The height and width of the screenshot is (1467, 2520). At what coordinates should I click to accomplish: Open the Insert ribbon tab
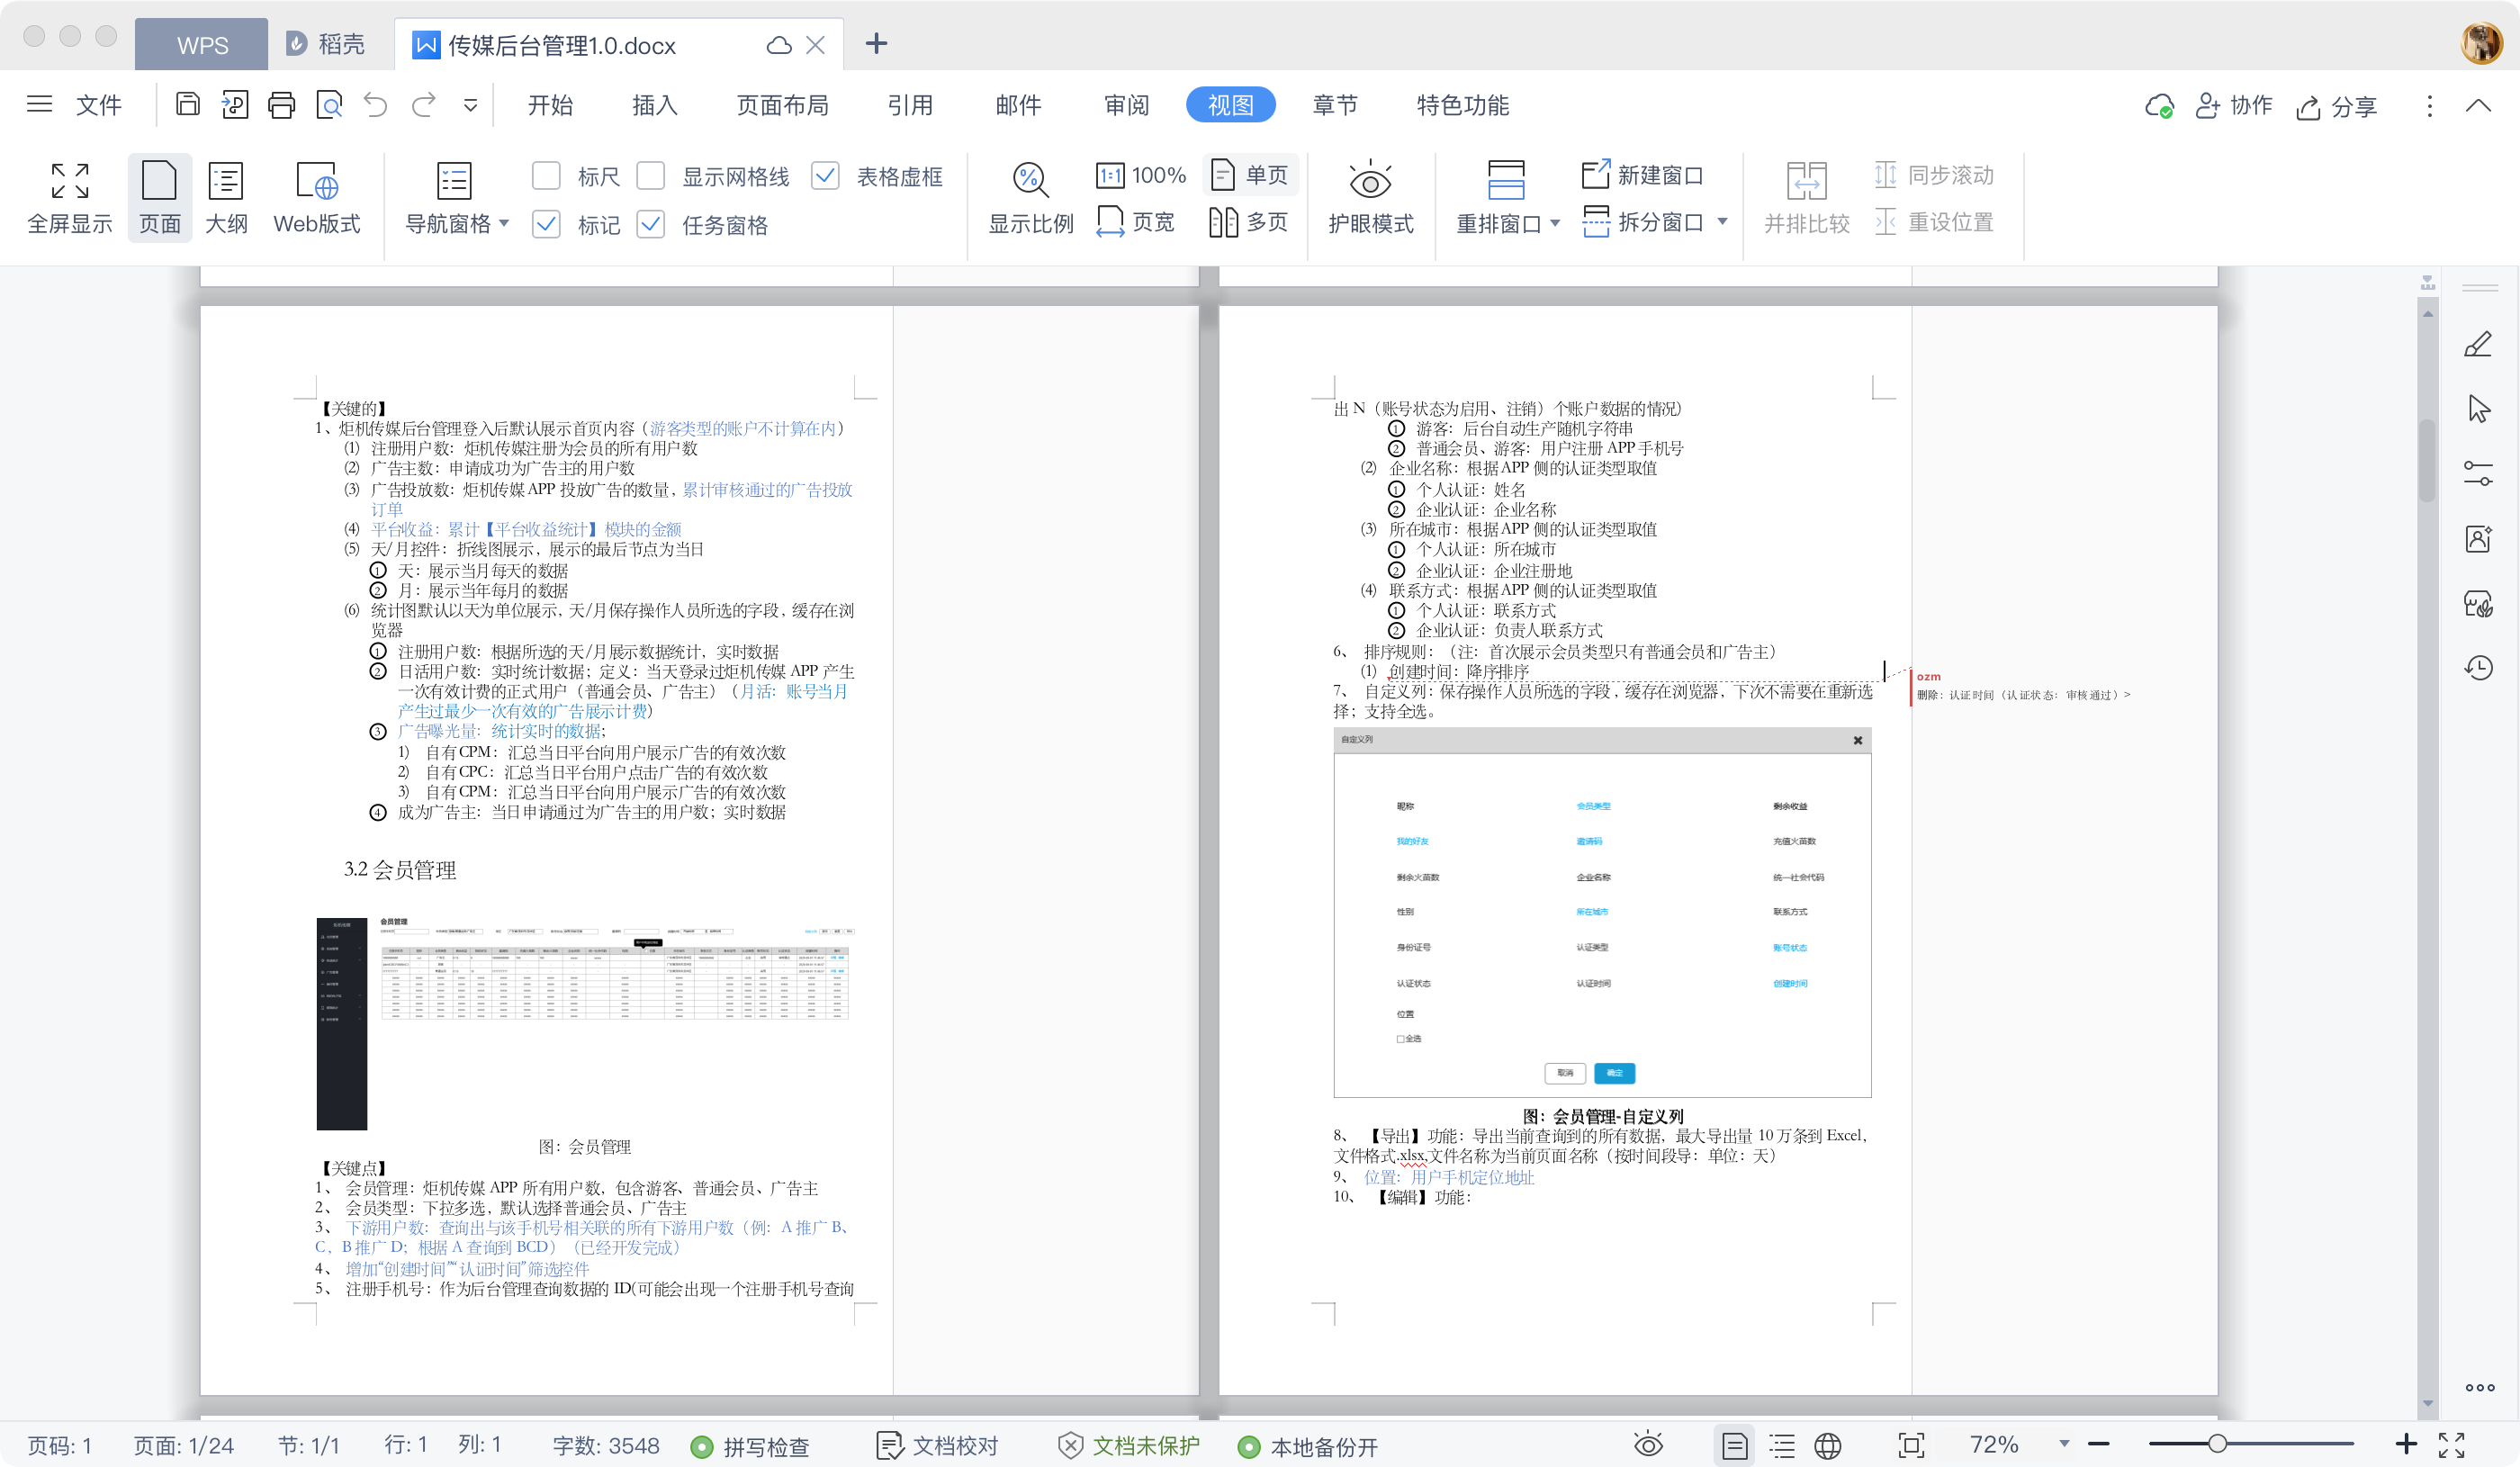point(655,105)
